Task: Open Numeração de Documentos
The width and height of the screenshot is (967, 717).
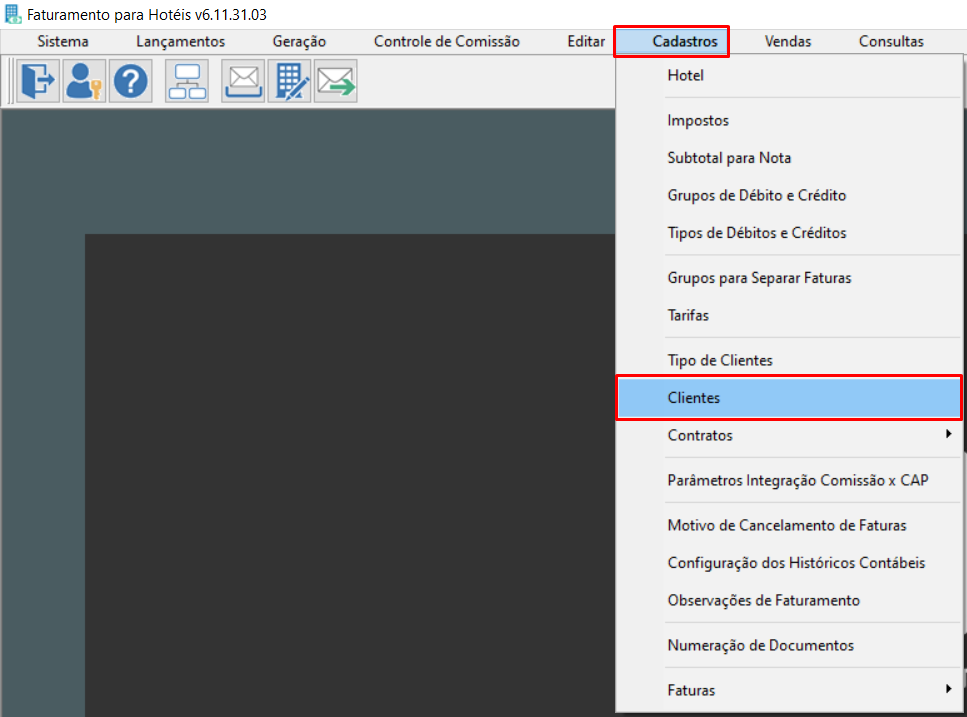Action: coord(789,645)
